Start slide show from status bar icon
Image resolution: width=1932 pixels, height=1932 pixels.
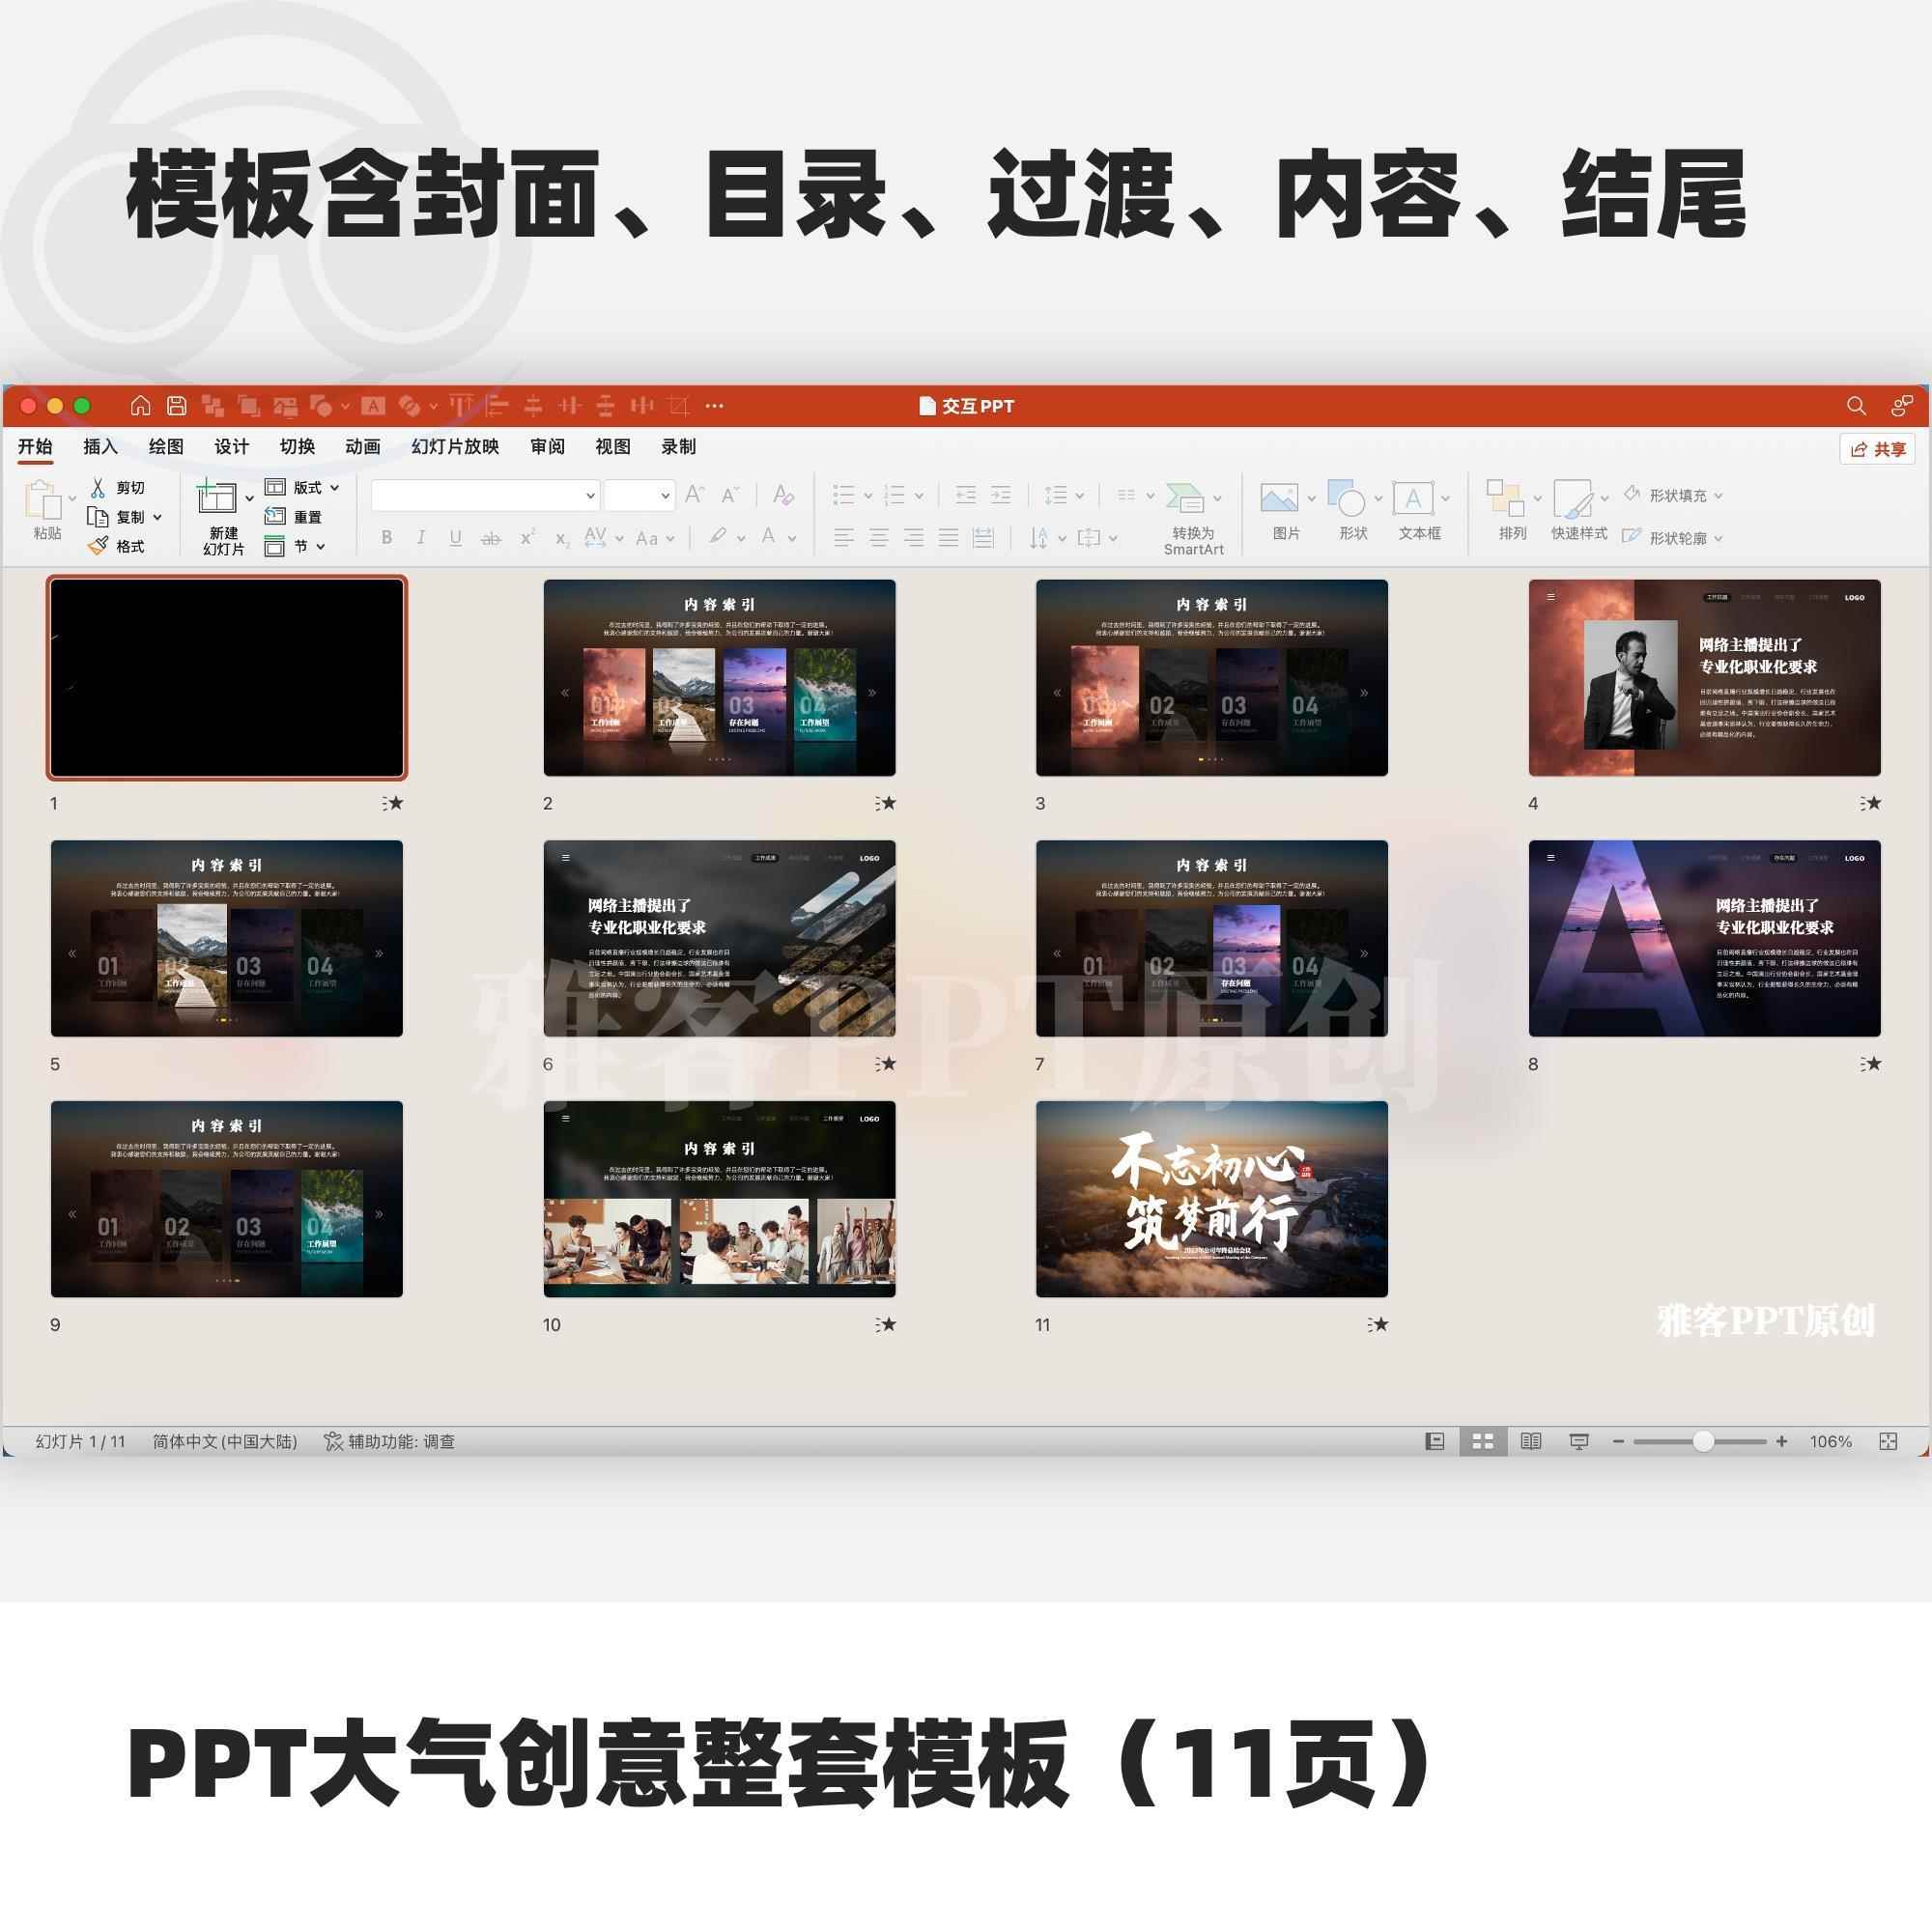tap(1579, 1441)
